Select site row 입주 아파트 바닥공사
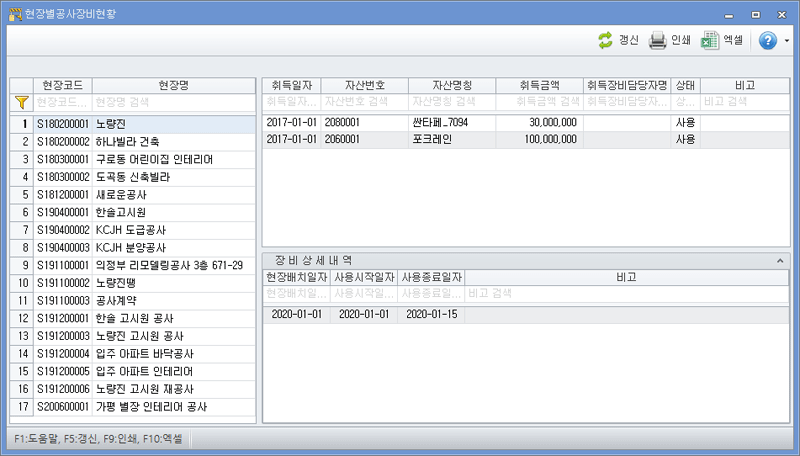The width and height of the screenshot is (800, 456). [x=133, y=354]
